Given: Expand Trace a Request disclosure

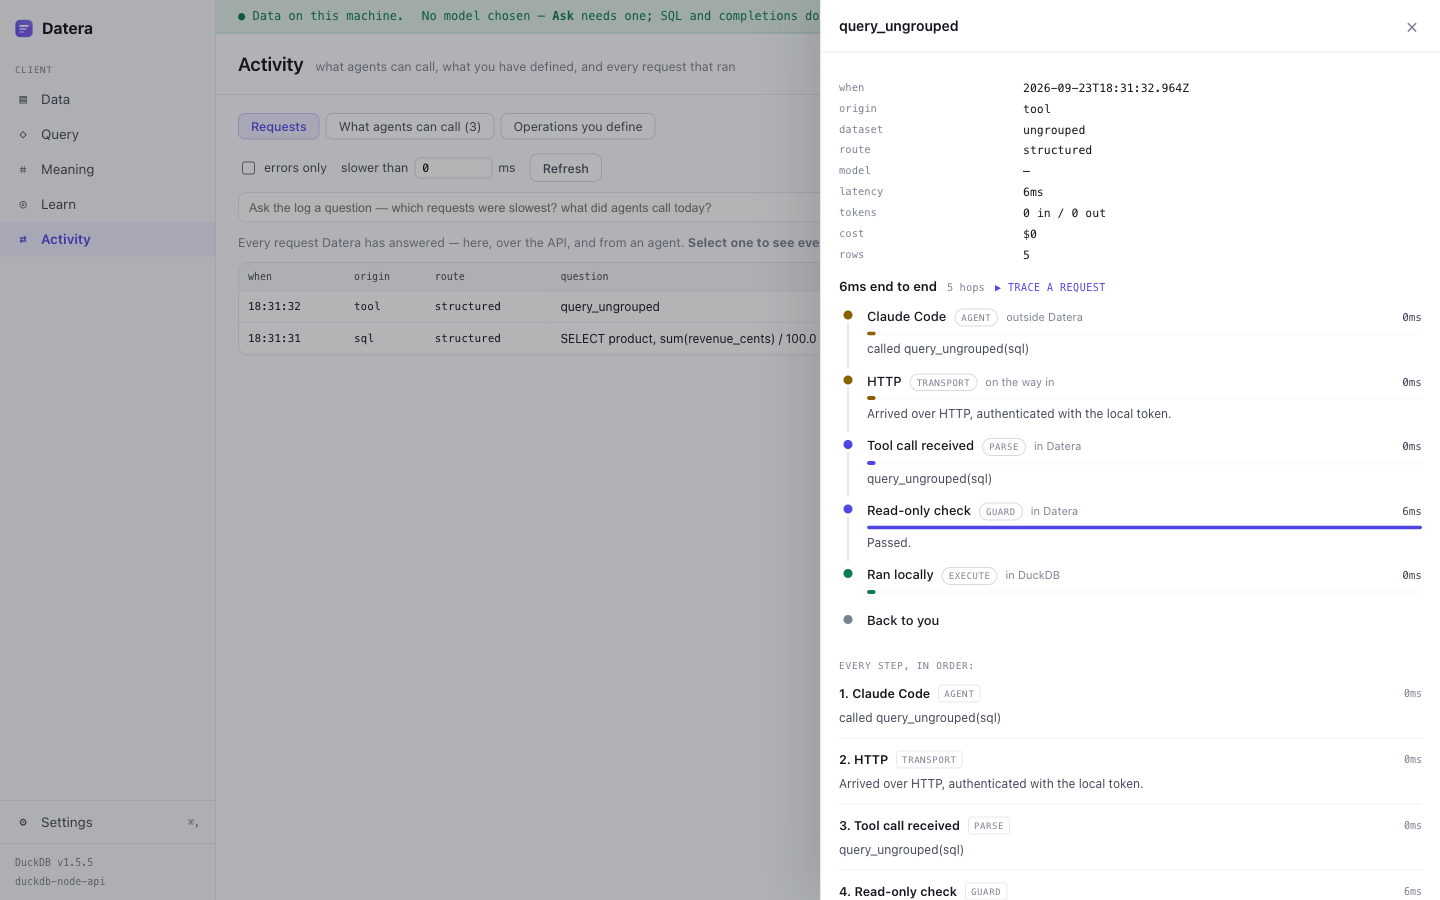Looking at the screenshot, I should coord(1050,288).
